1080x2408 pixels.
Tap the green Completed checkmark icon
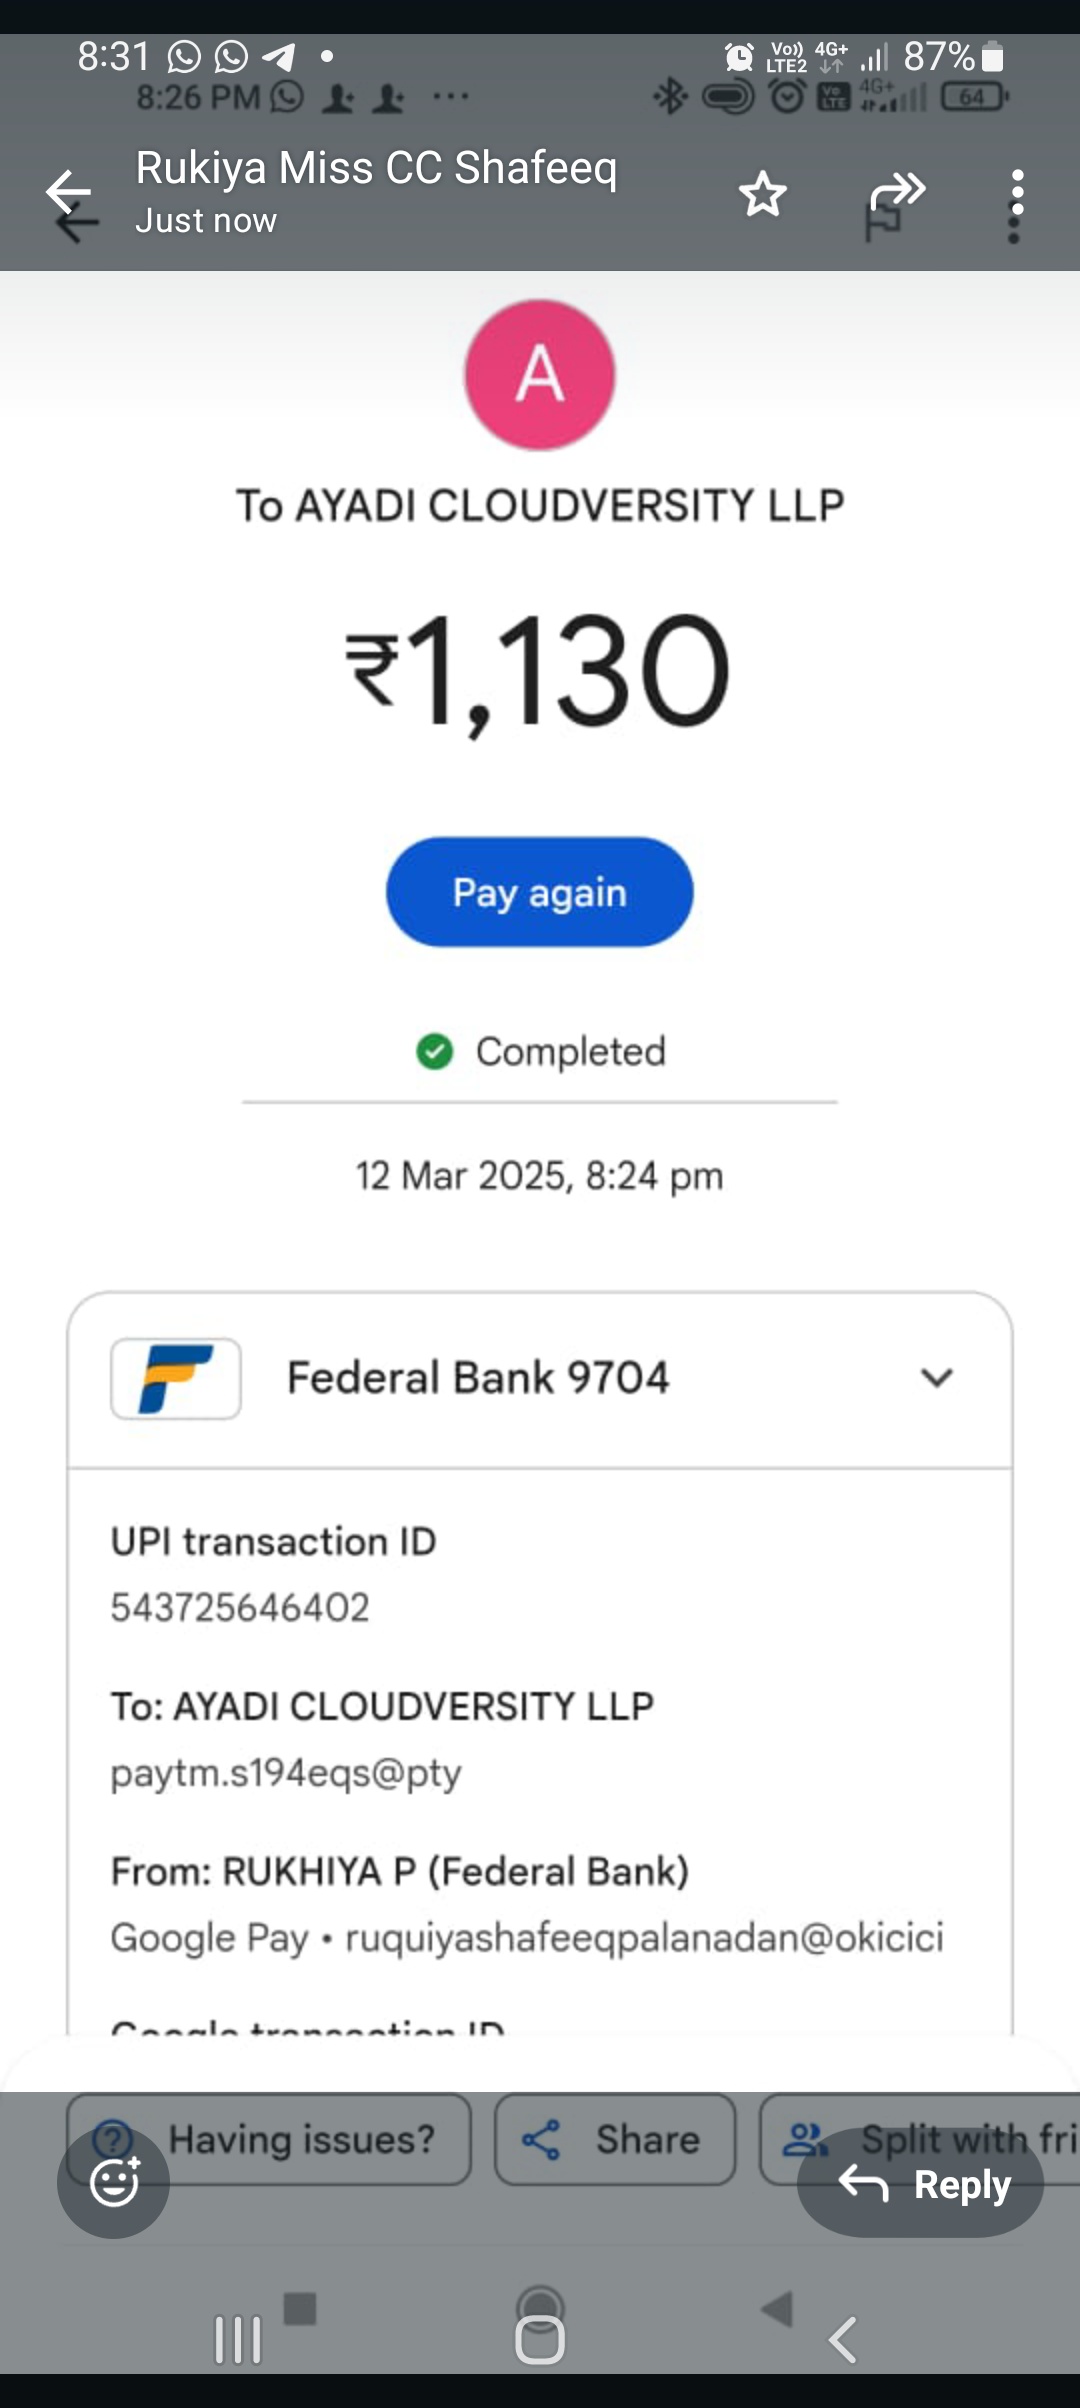click(x=435, y=1051)
